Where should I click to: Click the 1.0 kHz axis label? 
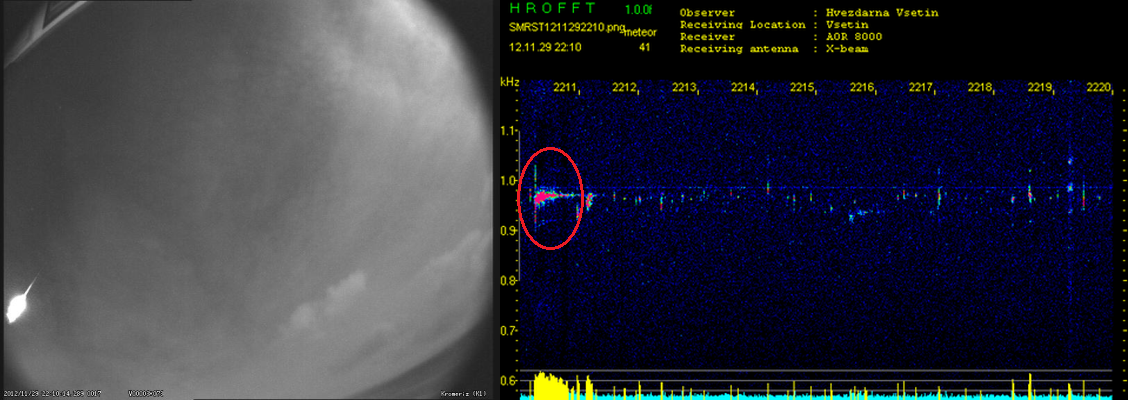509,181
